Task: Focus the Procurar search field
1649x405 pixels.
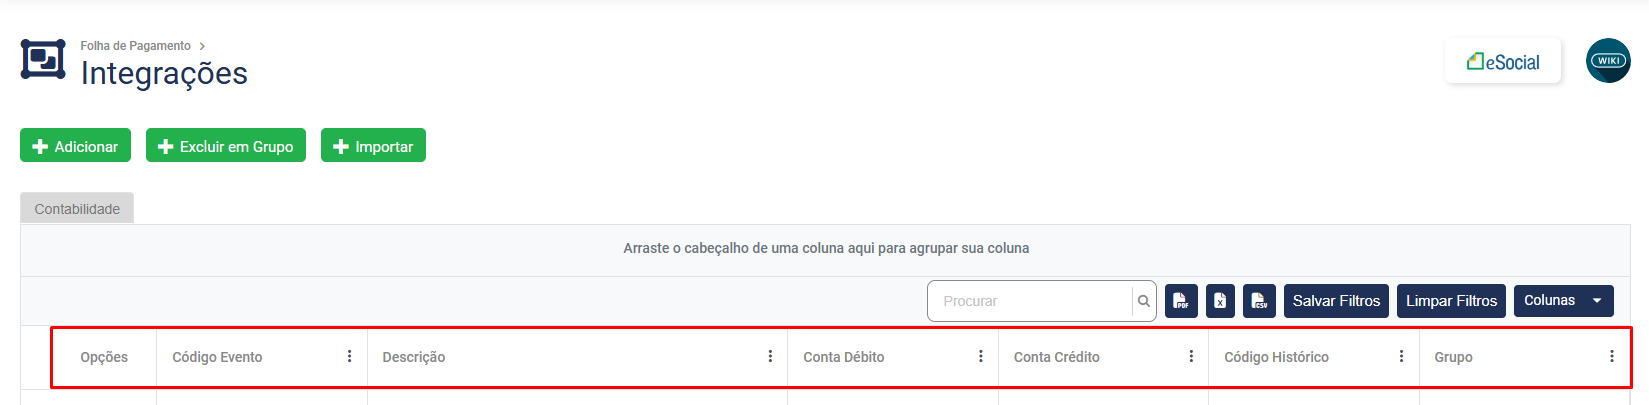Action: click(1030, 301)
